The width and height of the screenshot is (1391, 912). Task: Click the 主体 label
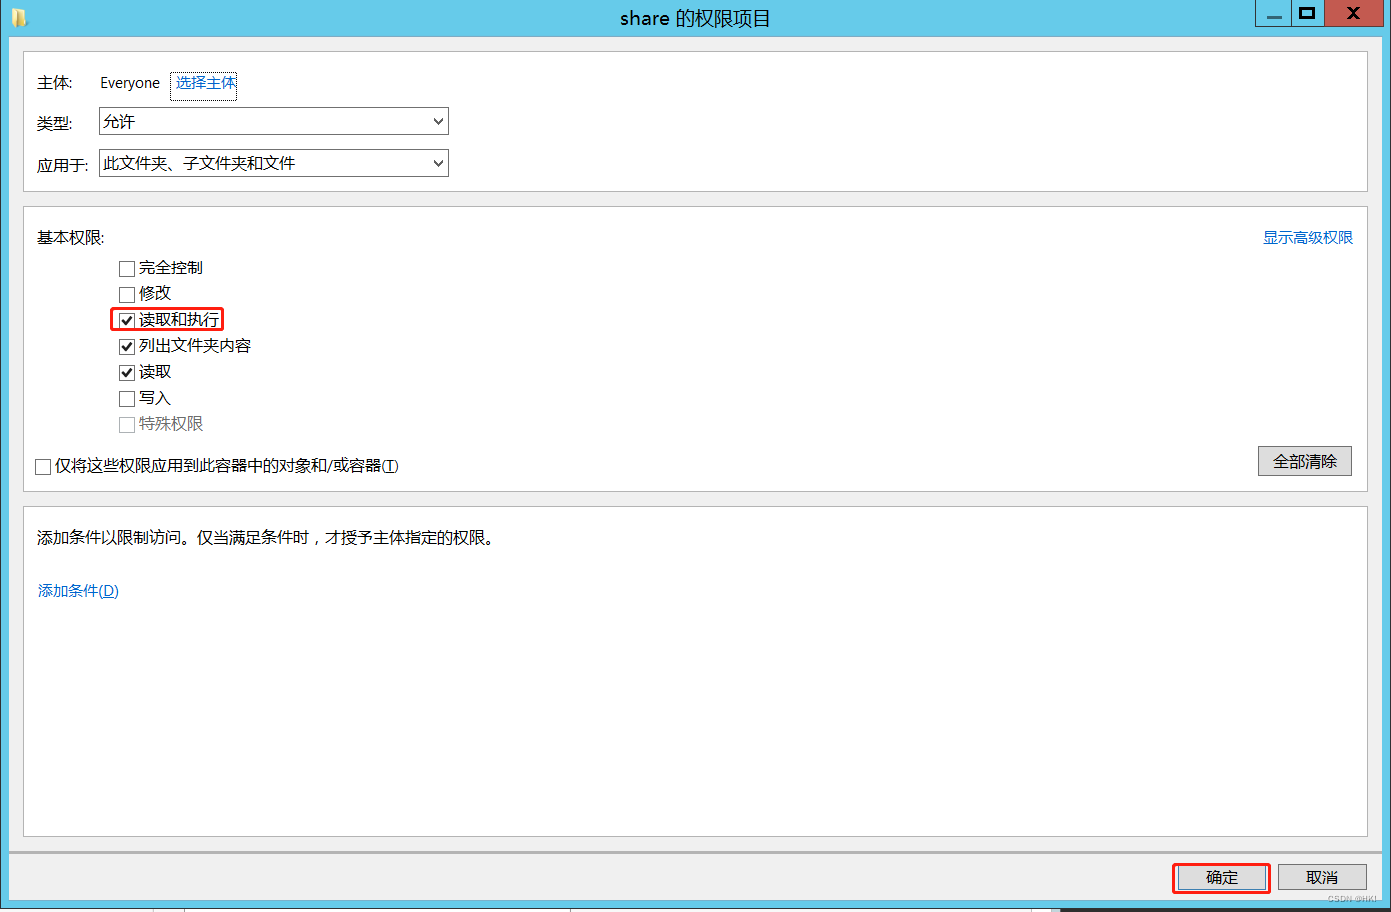[55, 83]
